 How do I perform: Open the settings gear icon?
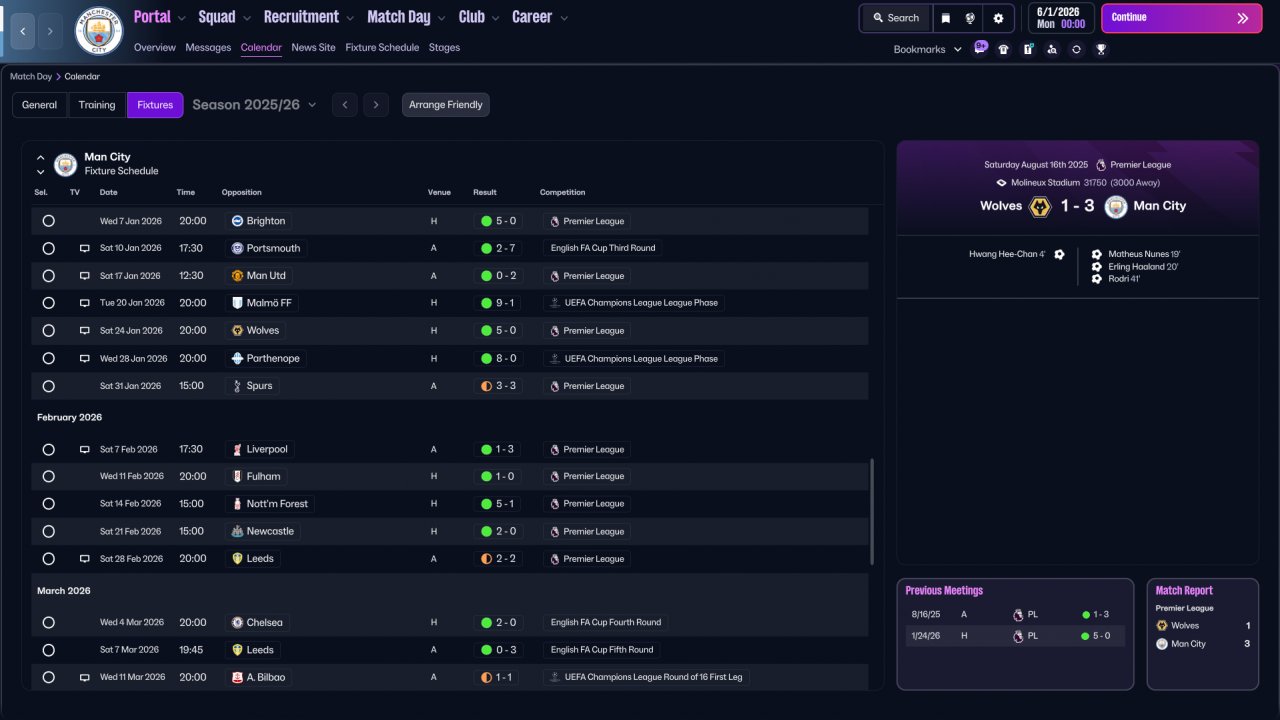(998, 18)
